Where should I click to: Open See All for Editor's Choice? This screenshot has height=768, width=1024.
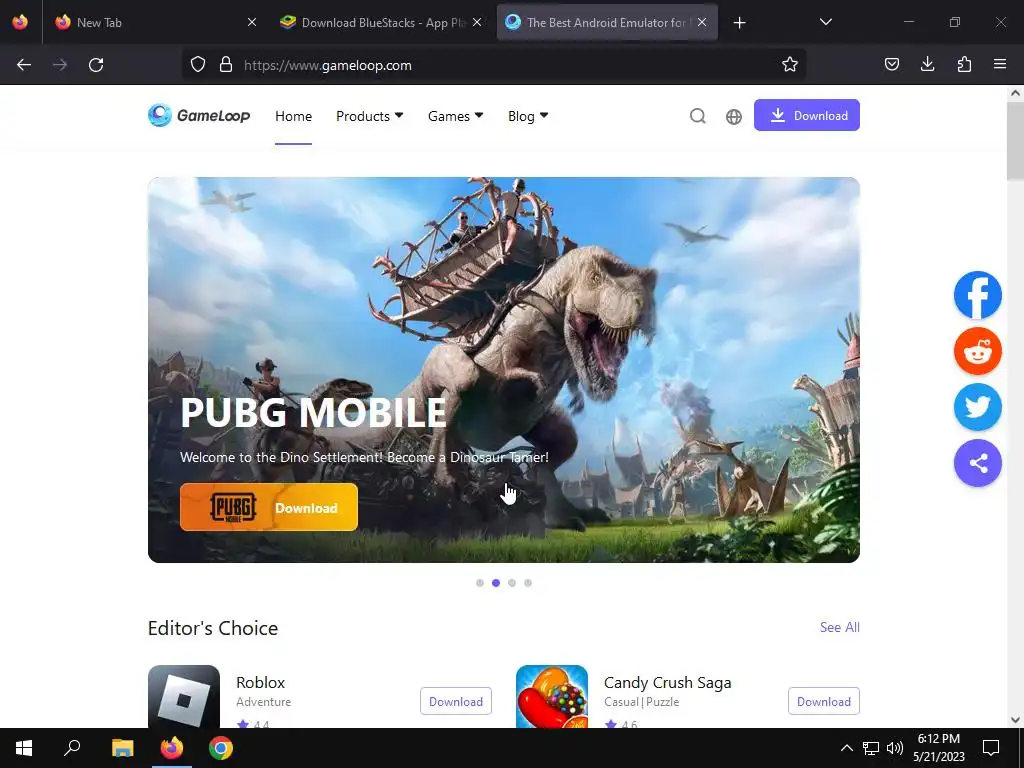pos(840,627)
